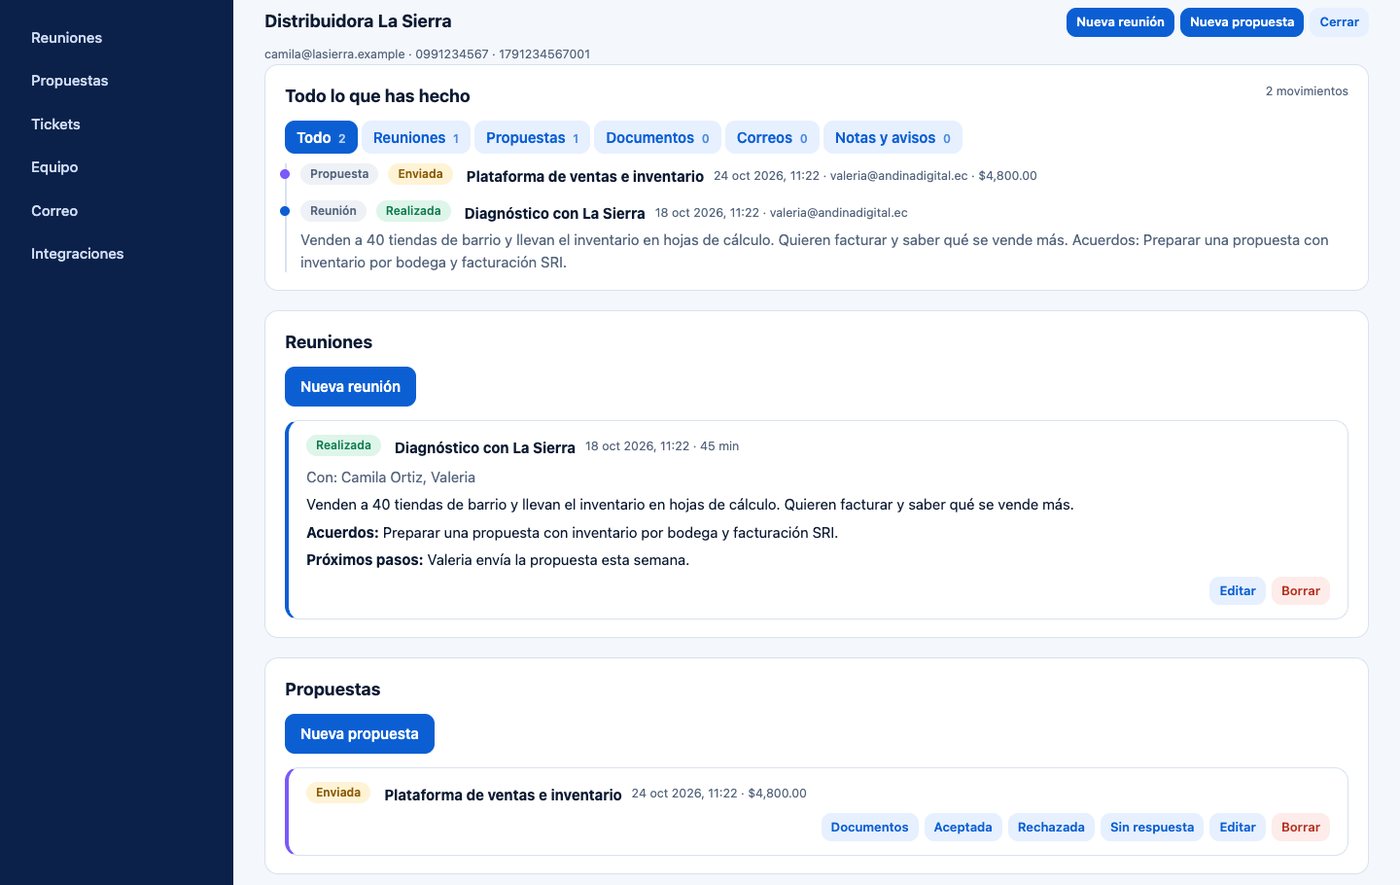Click the Realizada badge in the timeline

[413, 211]
